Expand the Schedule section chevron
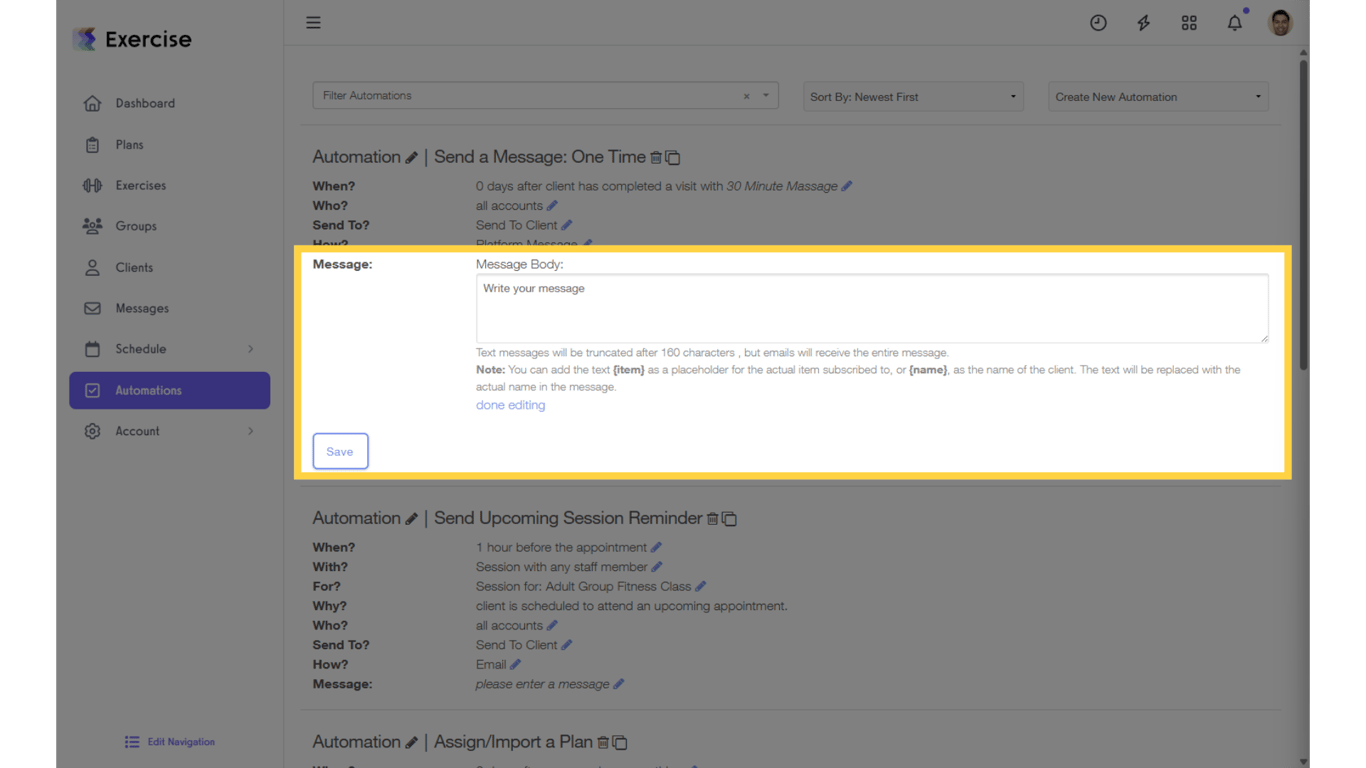 click(x=251, y=349)
